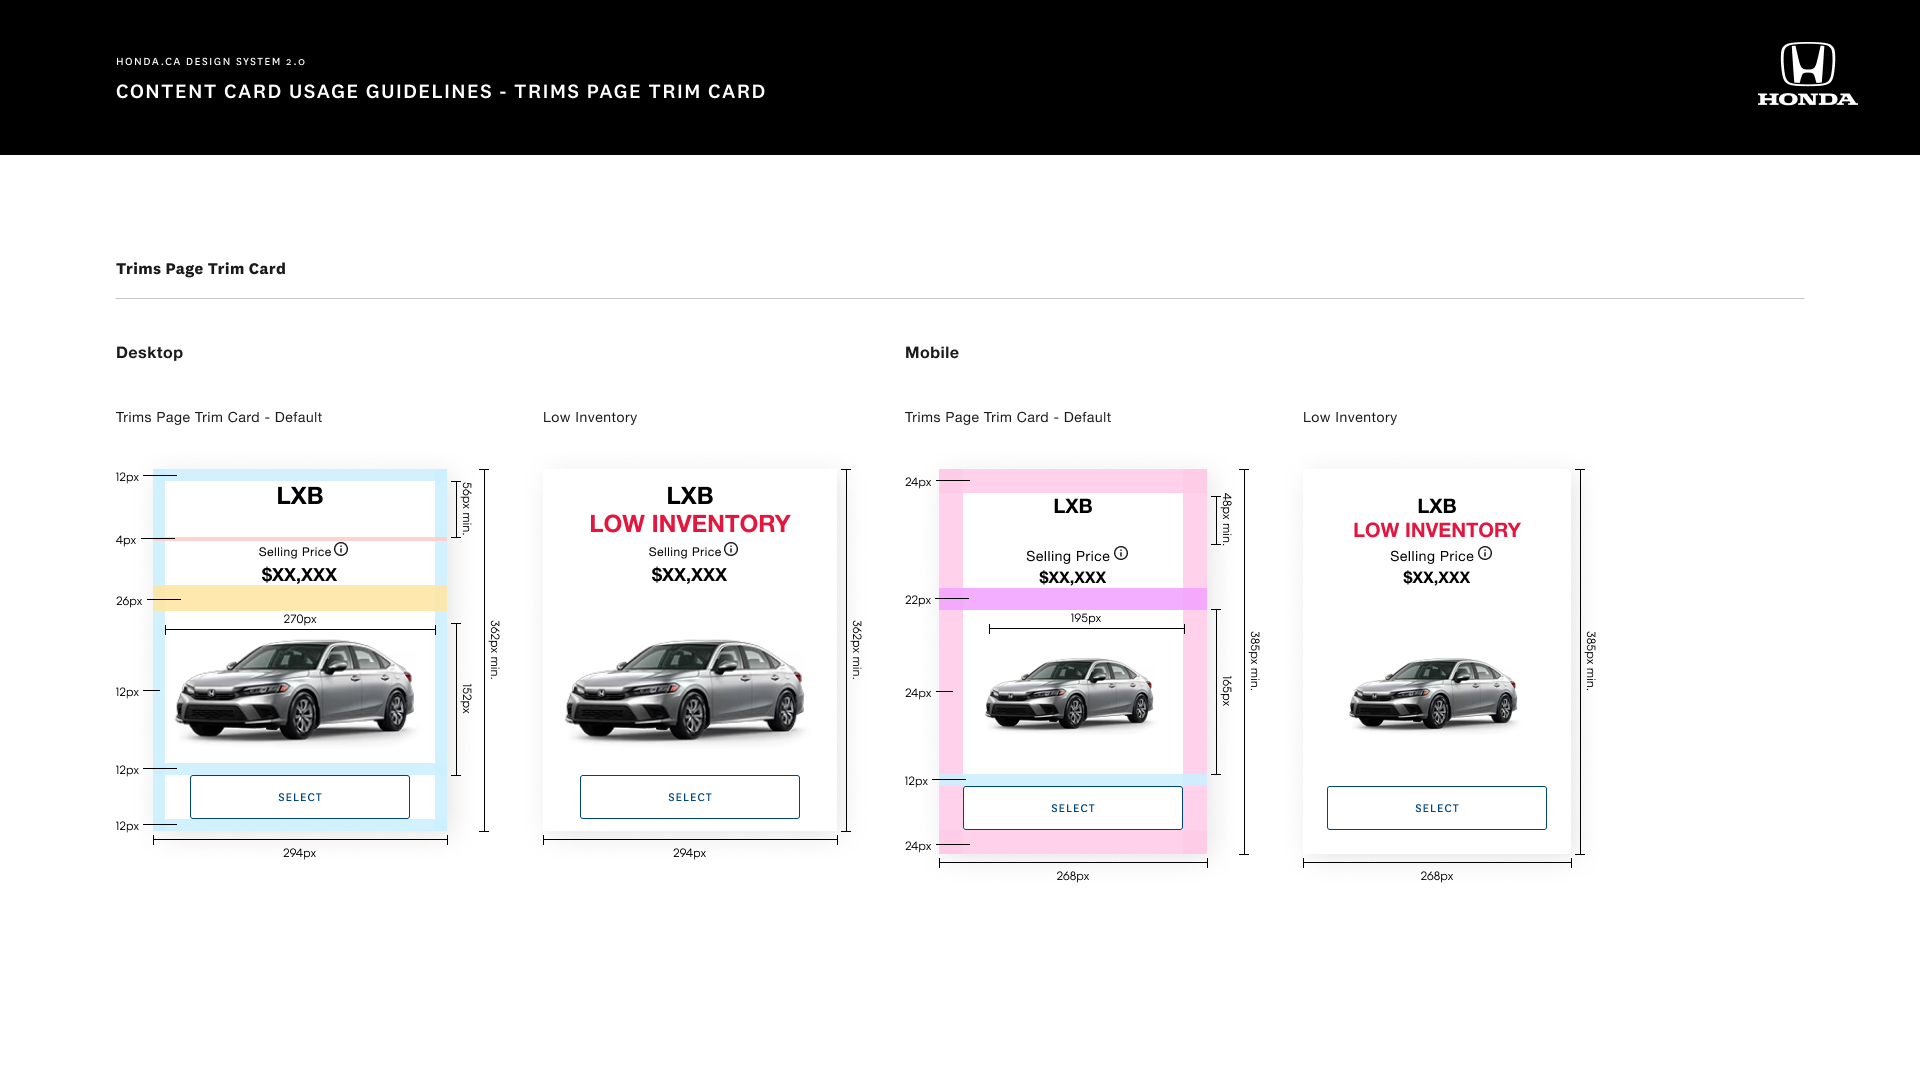Click red LOW INVENTORY text on mobile card
This screenshot has height=1080, width=1920.
(x=1437, y=530)
